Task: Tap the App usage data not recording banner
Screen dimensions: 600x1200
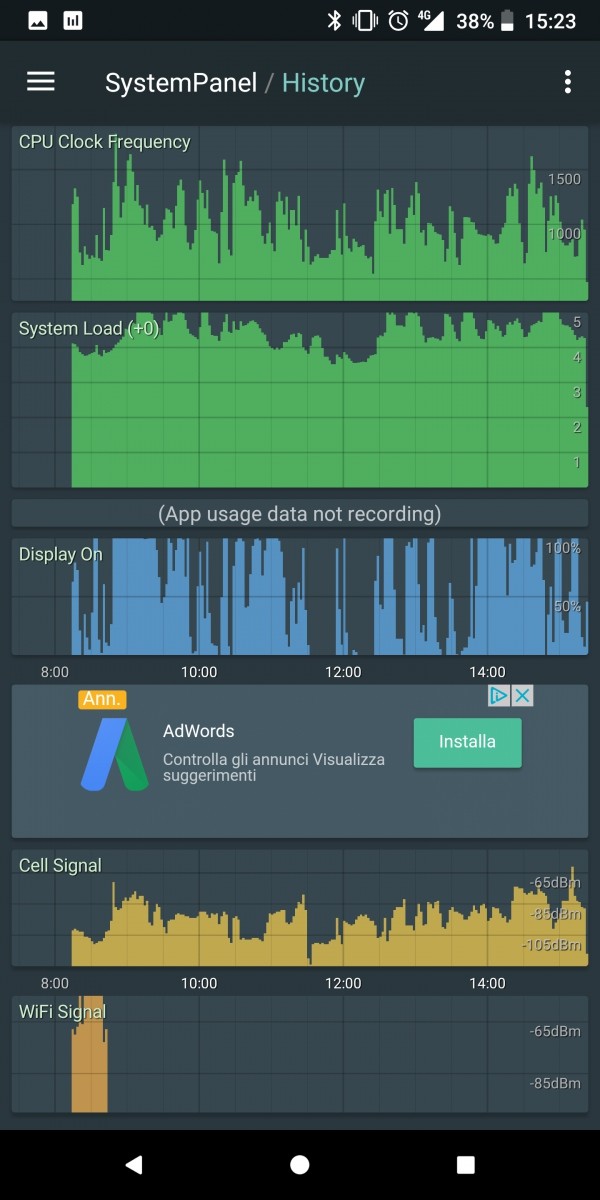Action: pyautogui.click(x=300, y=514)
